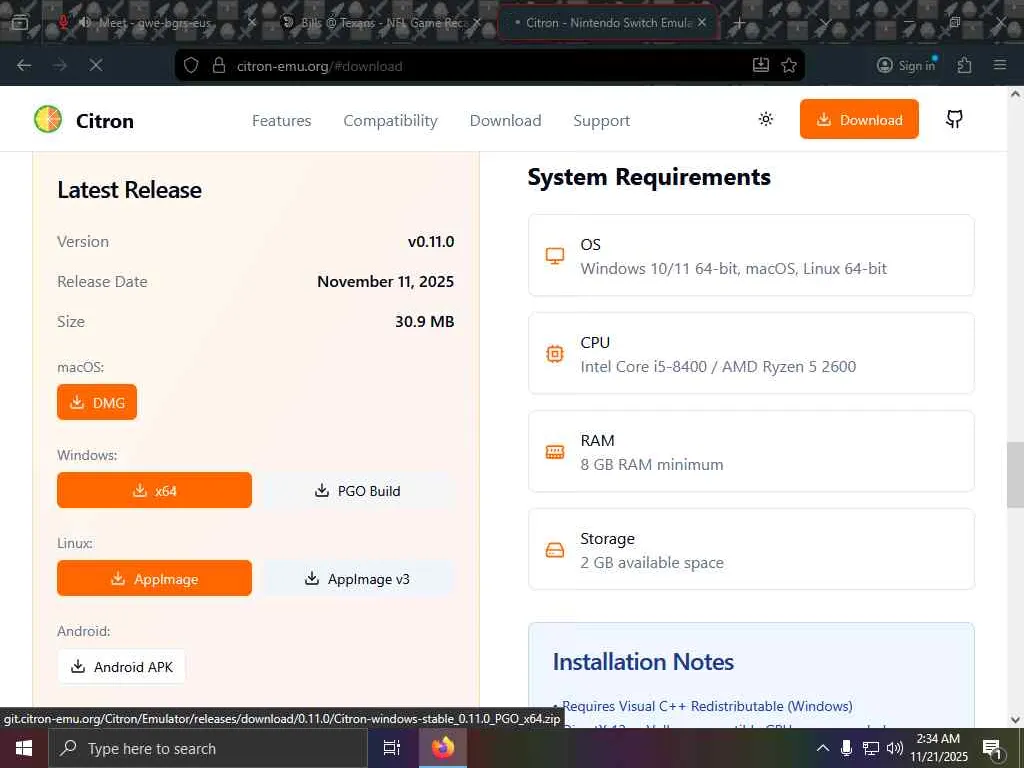Stop page loading with the X button

[x=95, y=65]
